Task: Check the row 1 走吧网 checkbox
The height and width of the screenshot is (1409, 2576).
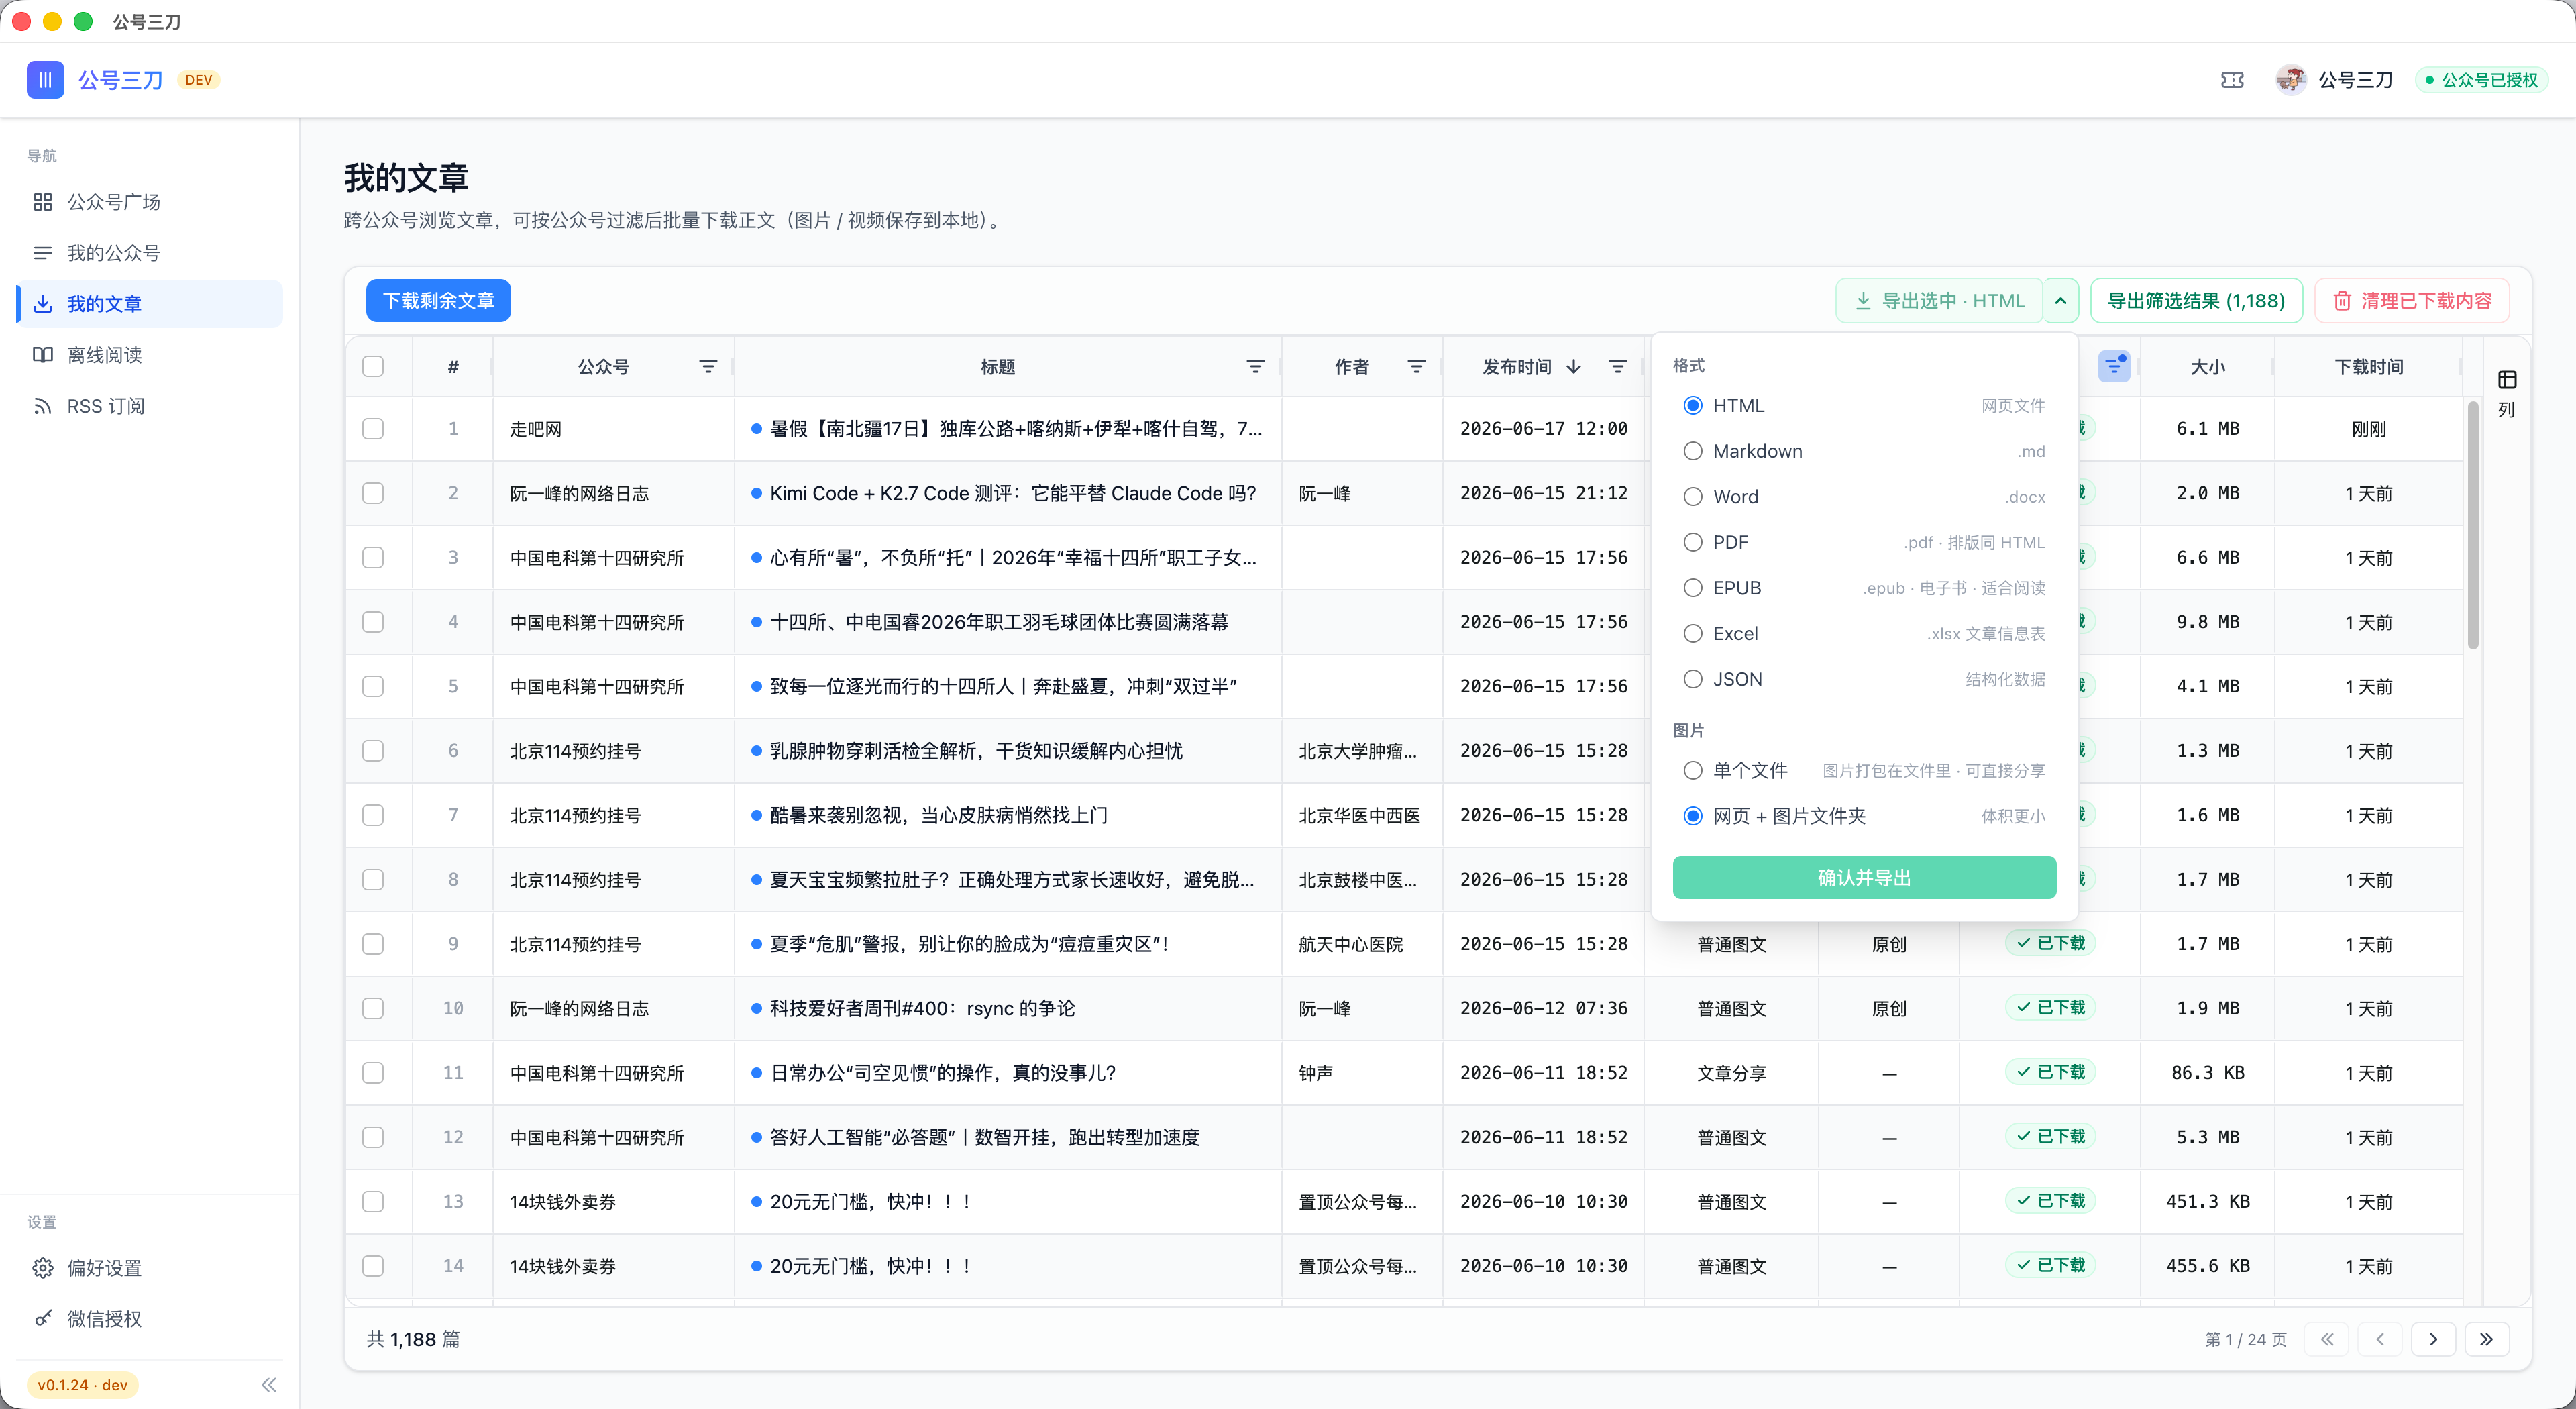Action: 373,429
